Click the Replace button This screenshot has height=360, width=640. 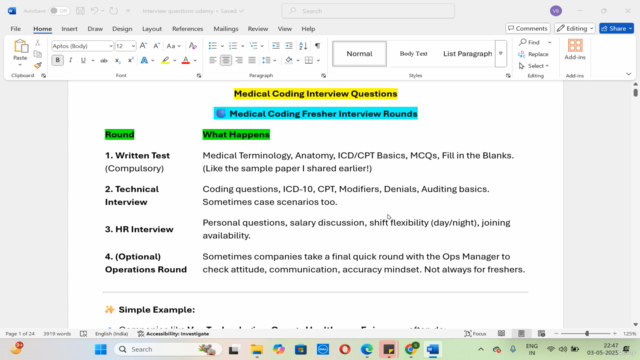click(534, 54)
